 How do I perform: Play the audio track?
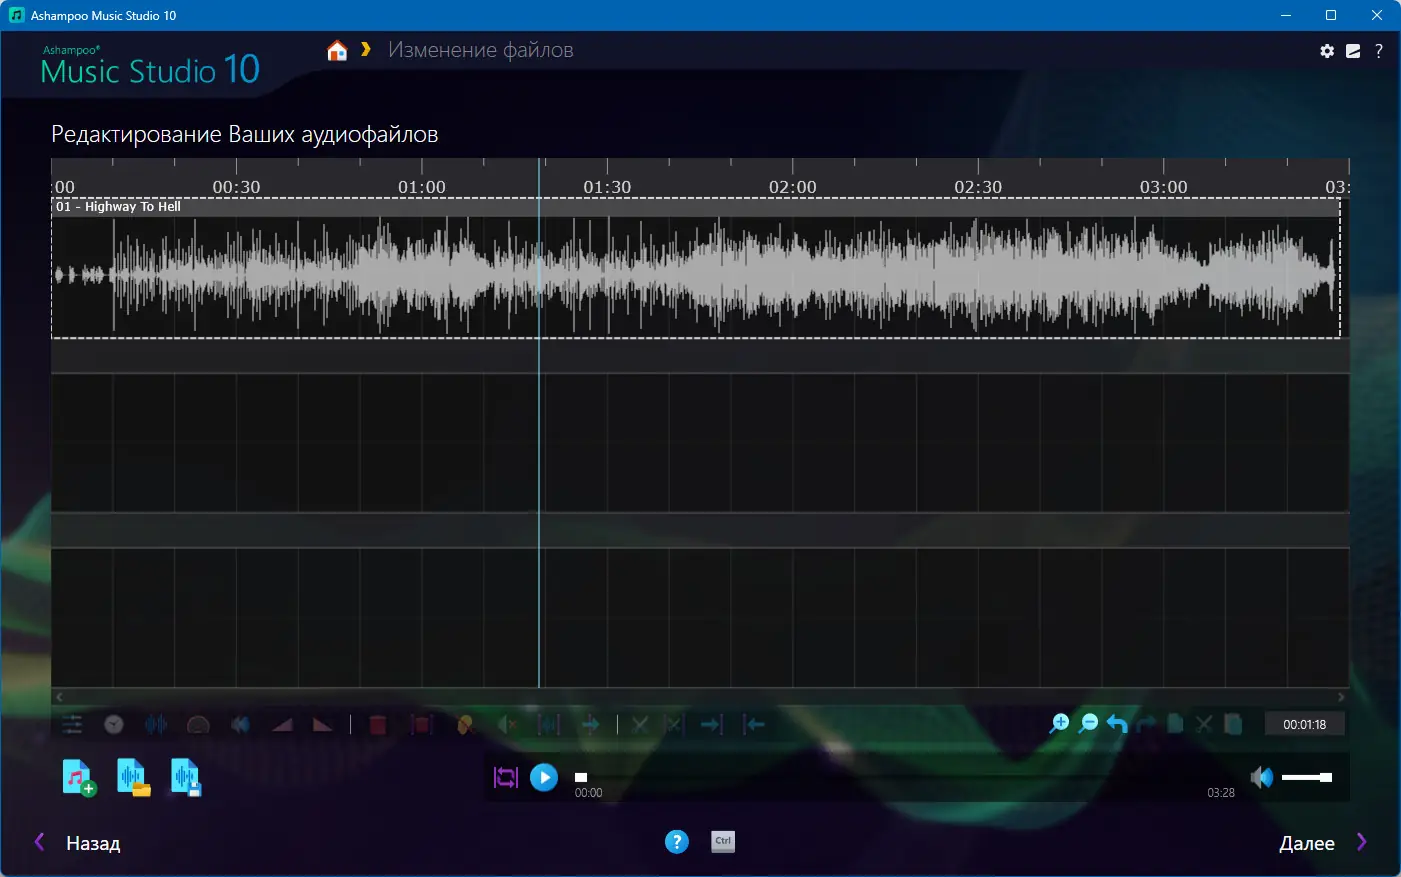(x=544, y=777)
